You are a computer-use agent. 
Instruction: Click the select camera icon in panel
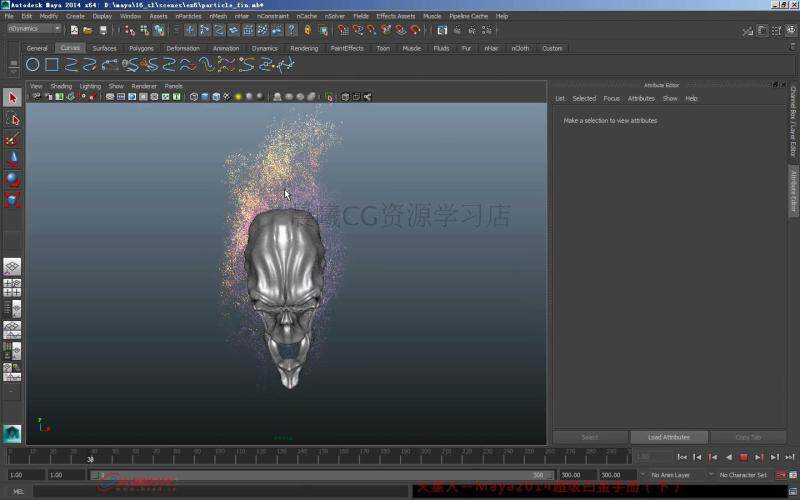[37, 97]
